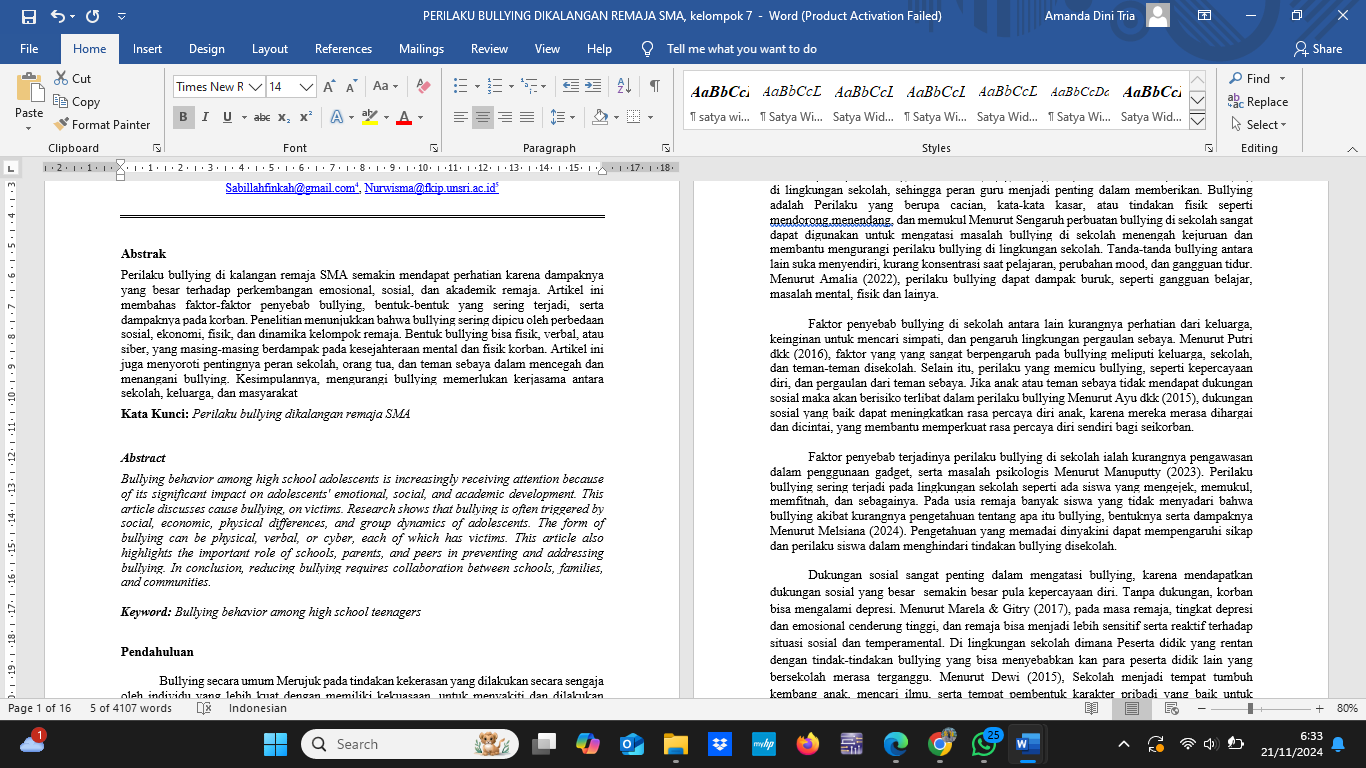Align text to the left
This screenshot has width=1366, height=768.
[x=461, y=117]
